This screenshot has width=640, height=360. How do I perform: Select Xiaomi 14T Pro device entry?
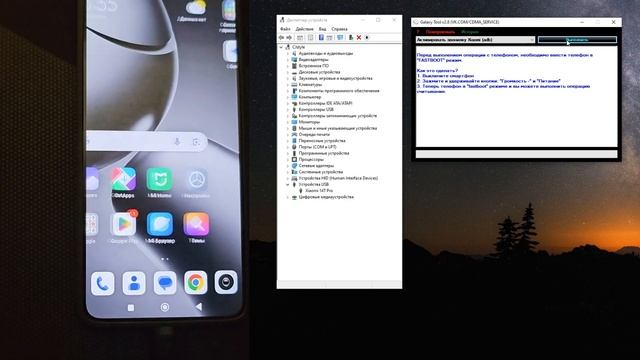coord(319,191)
